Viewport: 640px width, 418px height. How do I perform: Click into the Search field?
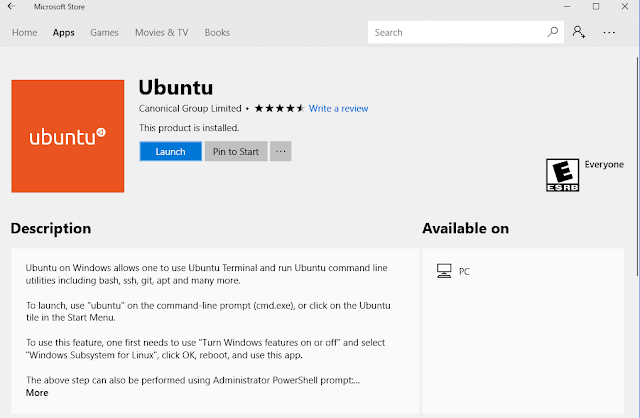(455, 32)
